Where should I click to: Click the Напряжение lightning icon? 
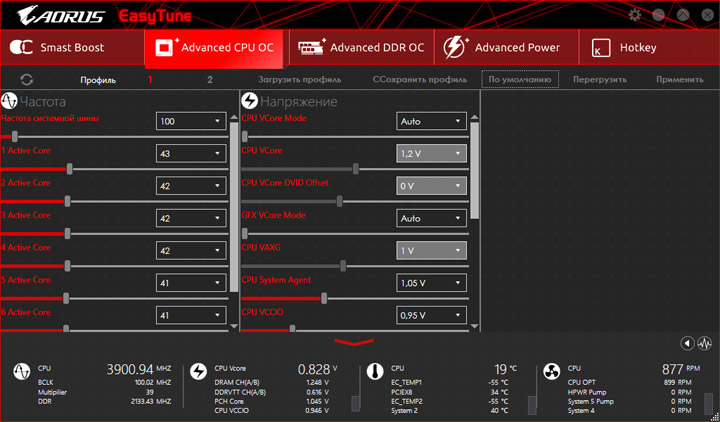(x=250, y=101)
